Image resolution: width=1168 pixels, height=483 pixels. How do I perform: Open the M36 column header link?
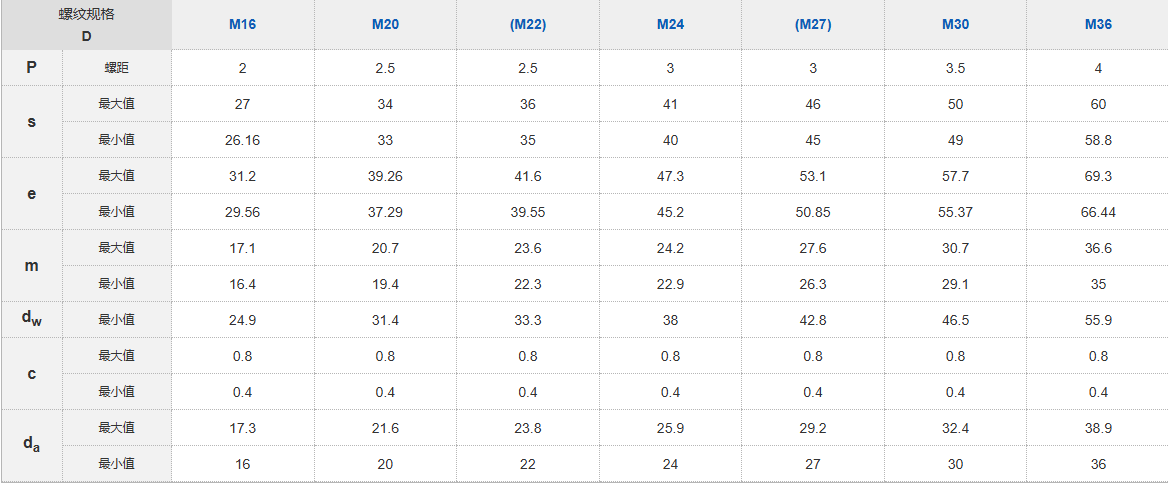point(1099,25)
